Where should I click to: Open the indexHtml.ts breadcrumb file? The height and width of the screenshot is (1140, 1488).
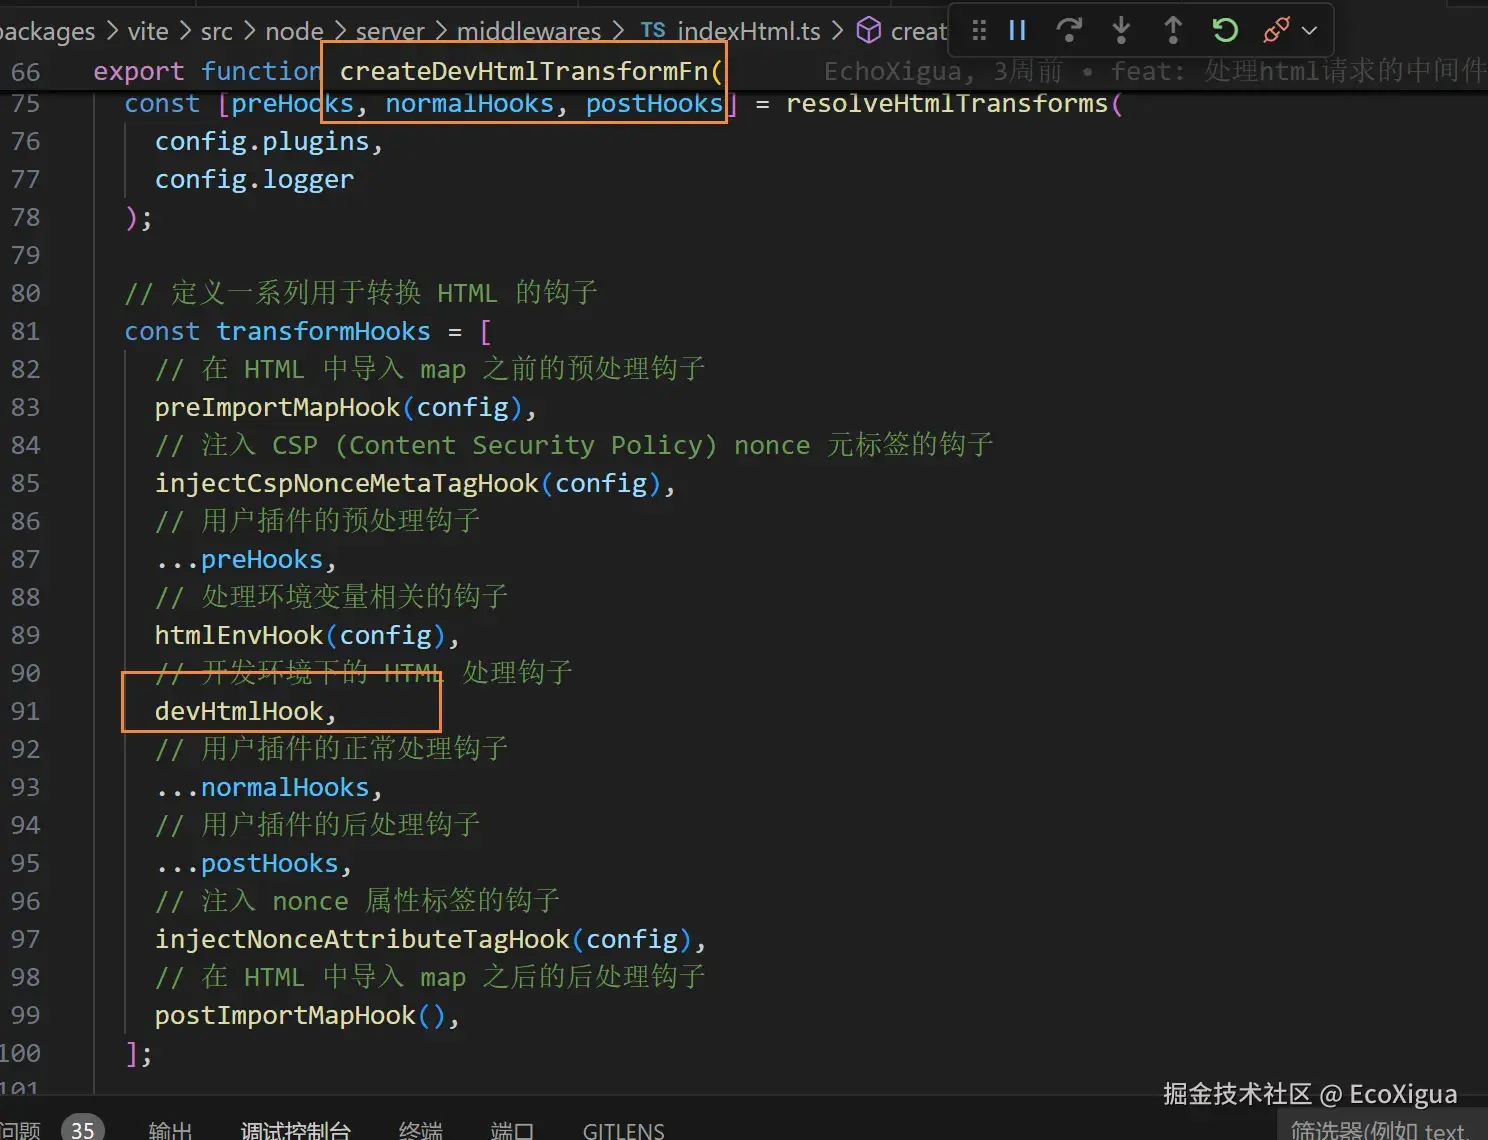coord(749,32)
